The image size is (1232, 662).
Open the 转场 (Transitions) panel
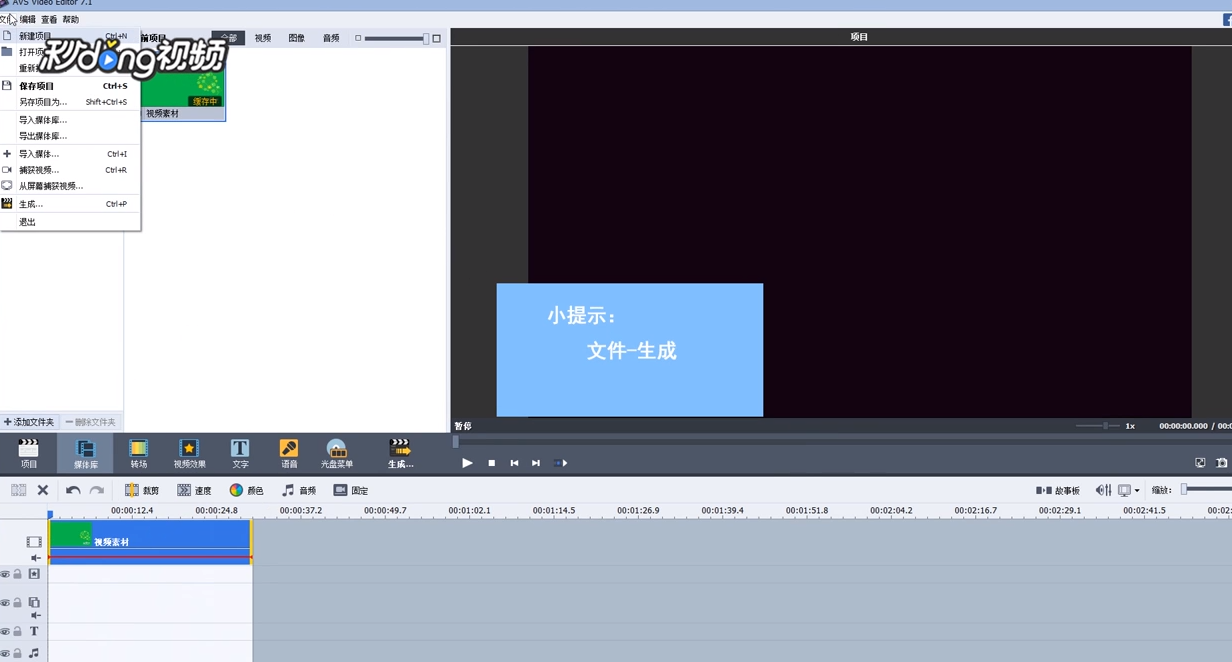pos(138,452)
